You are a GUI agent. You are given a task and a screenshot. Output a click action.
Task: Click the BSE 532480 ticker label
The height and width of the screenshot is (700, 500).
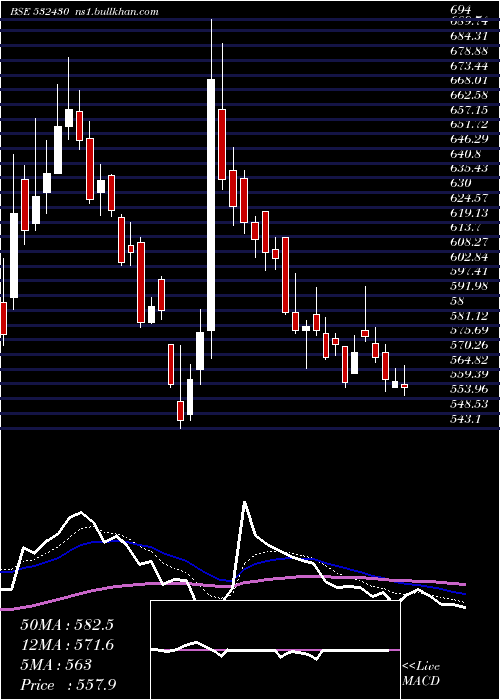point(39,12)
